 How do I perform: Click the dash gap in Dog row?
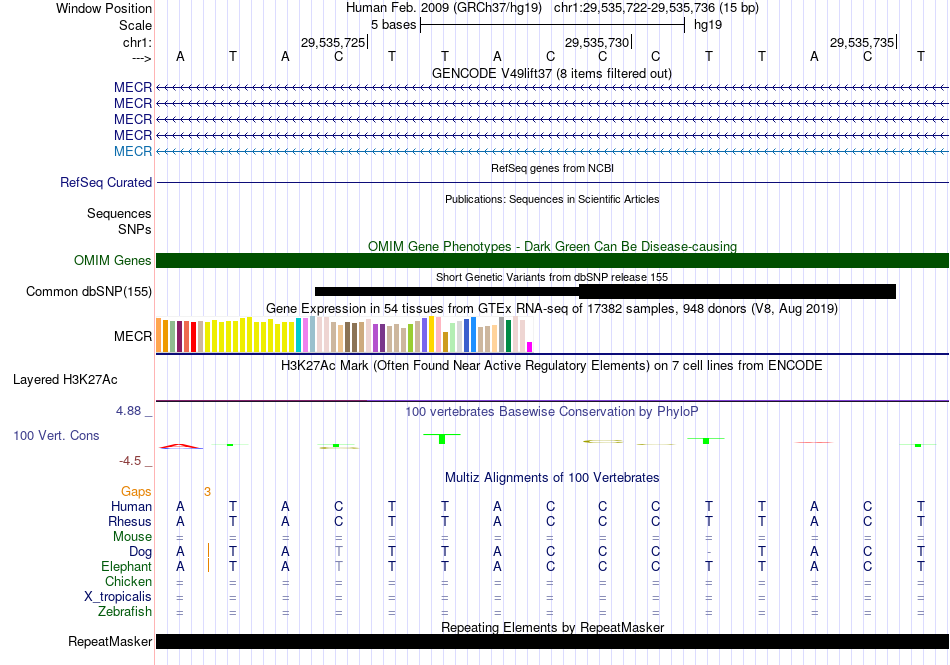[708, 552]
